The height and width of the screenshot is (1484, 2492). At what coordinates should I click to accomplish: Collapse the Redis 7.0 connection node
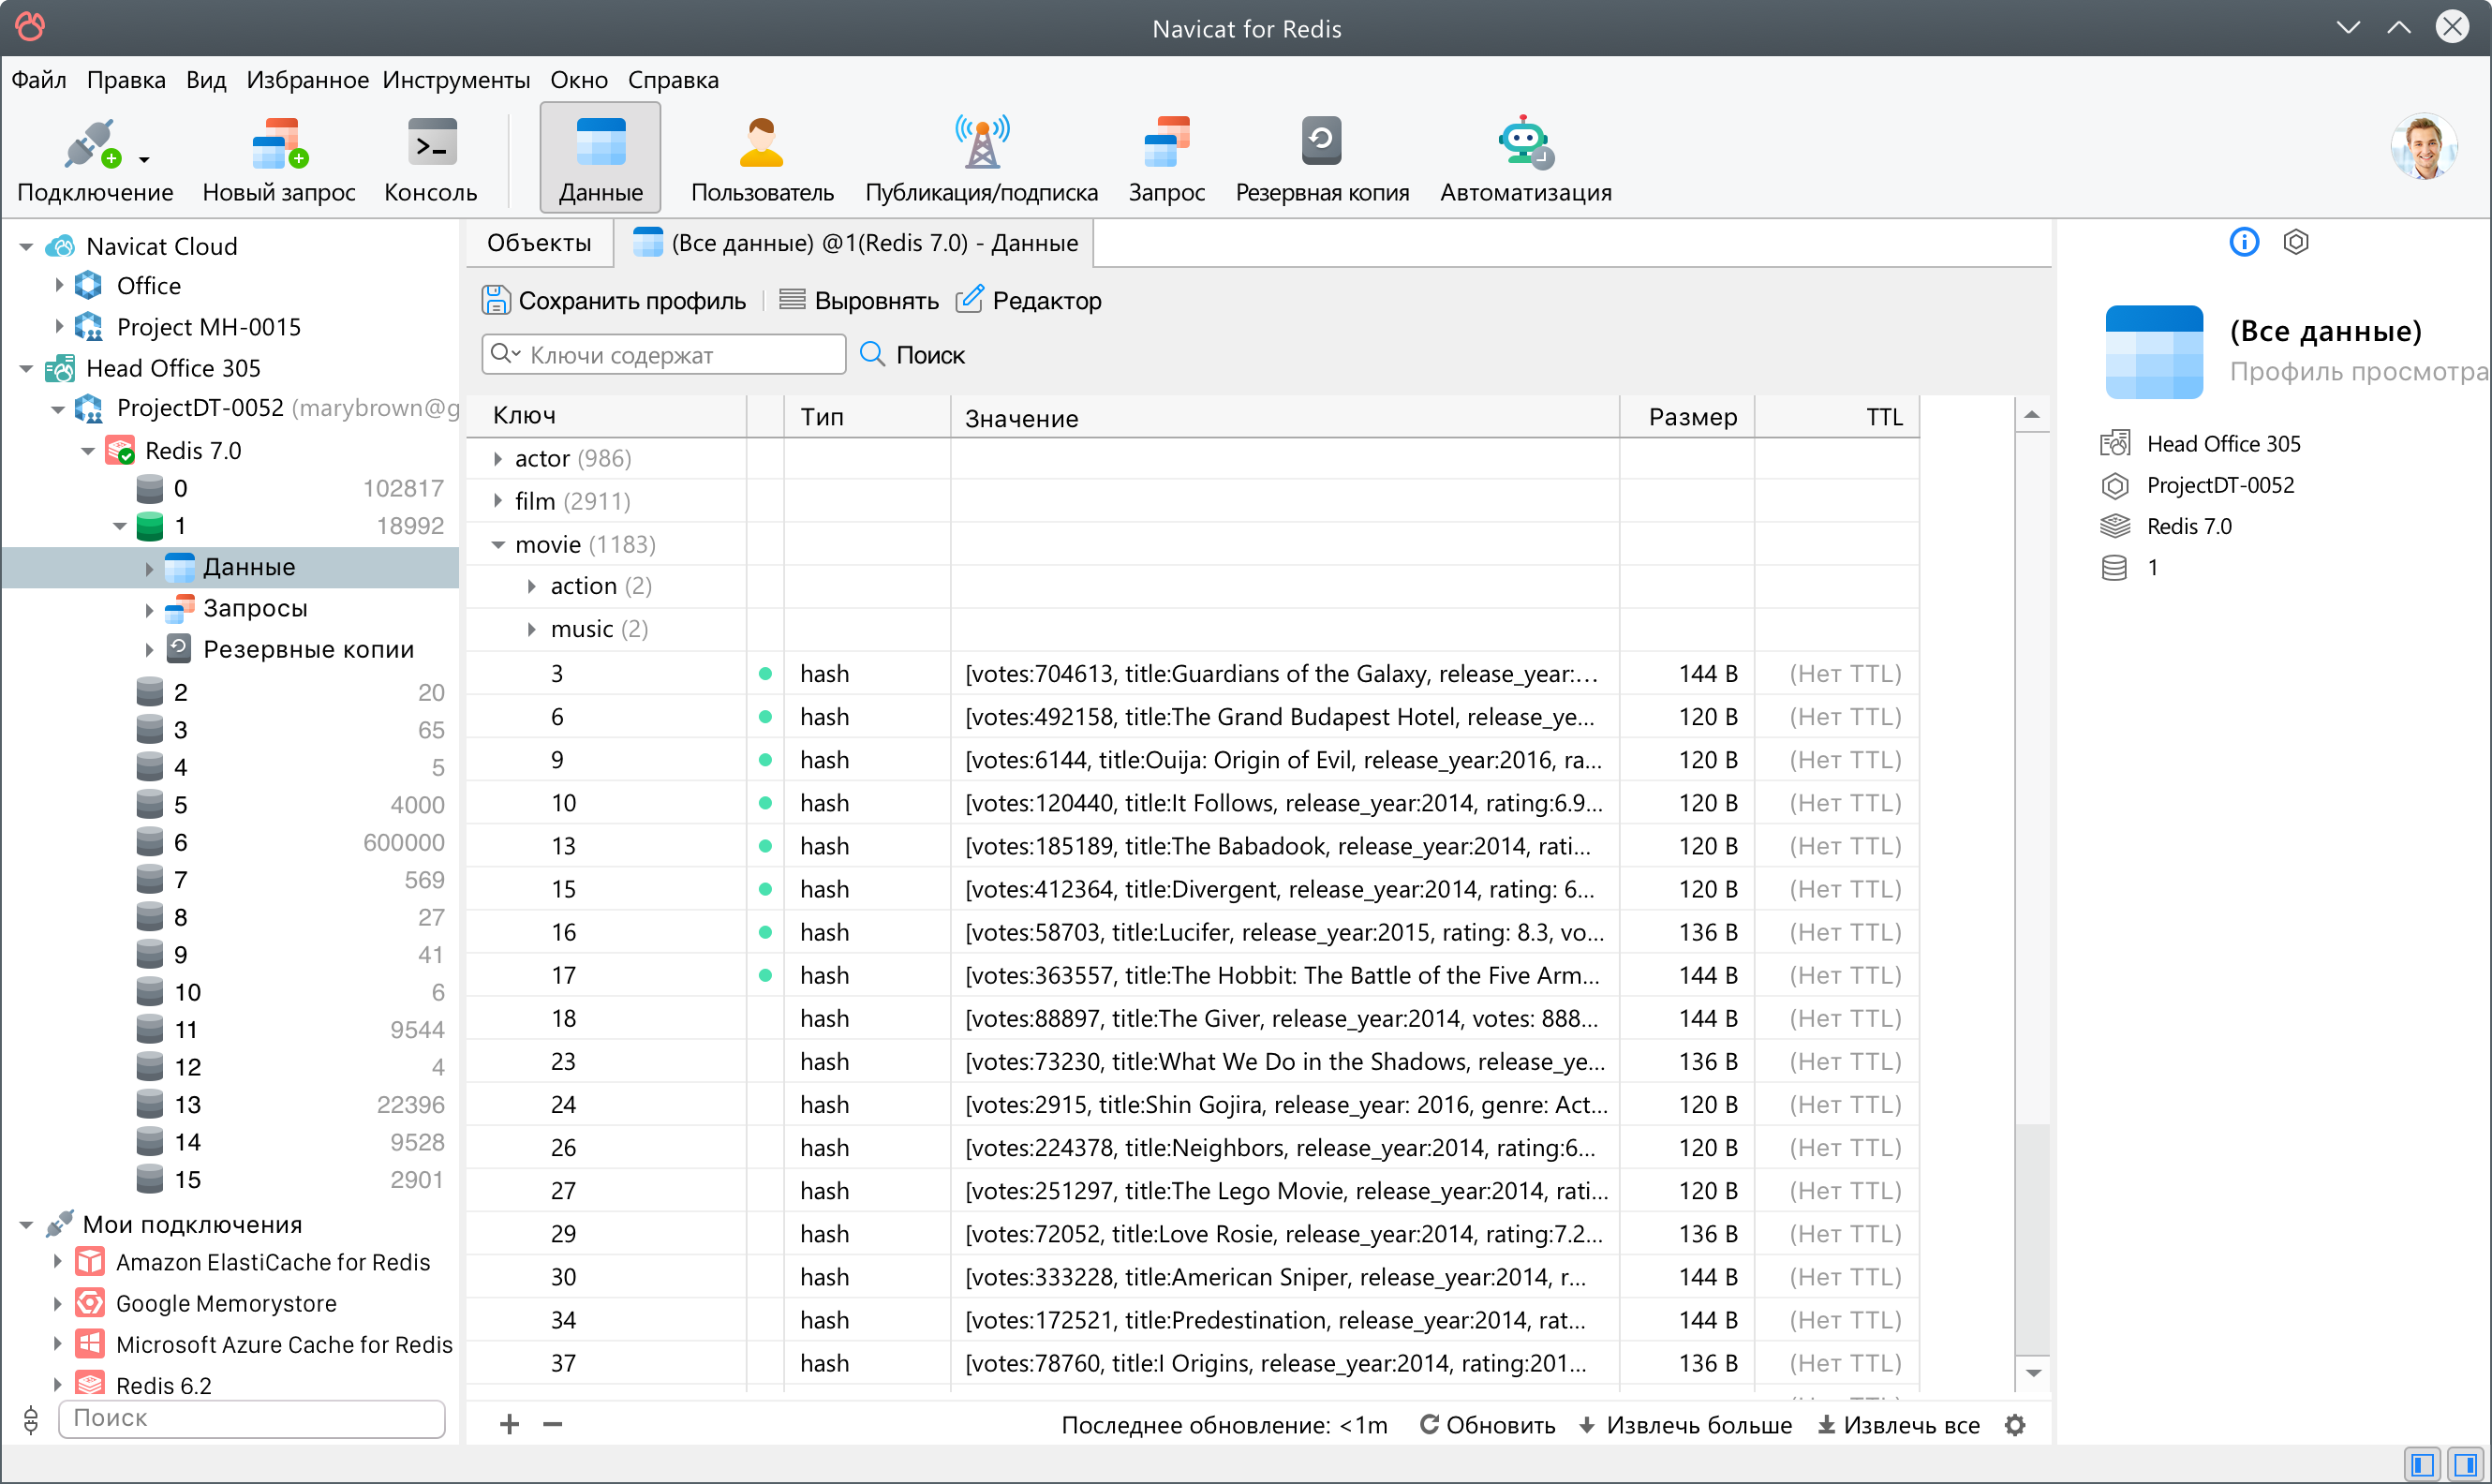point(88,451)
